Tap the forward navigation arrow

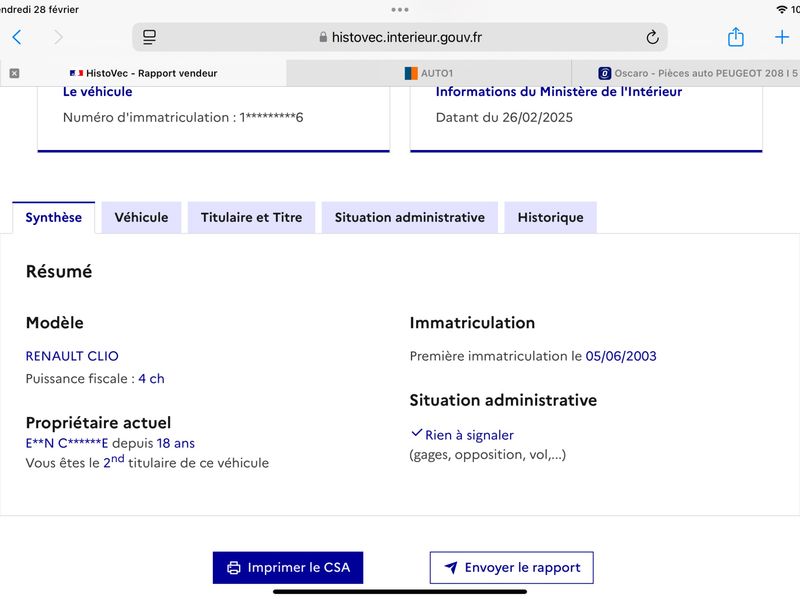[x=59, y=37]
